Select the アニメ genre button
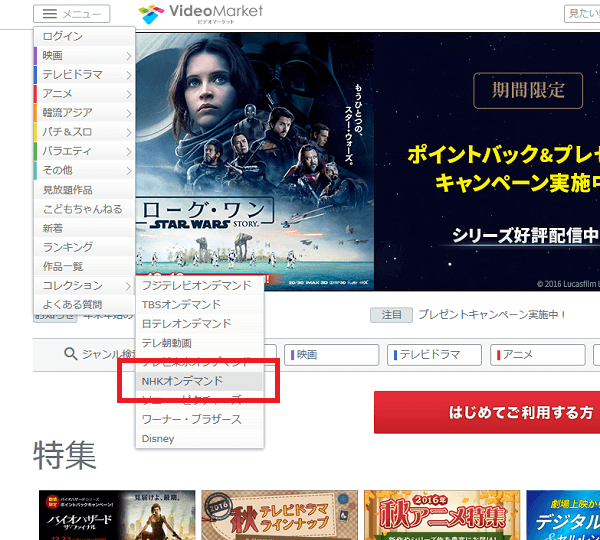Screen dimensions: 600x540 point(538,355)
